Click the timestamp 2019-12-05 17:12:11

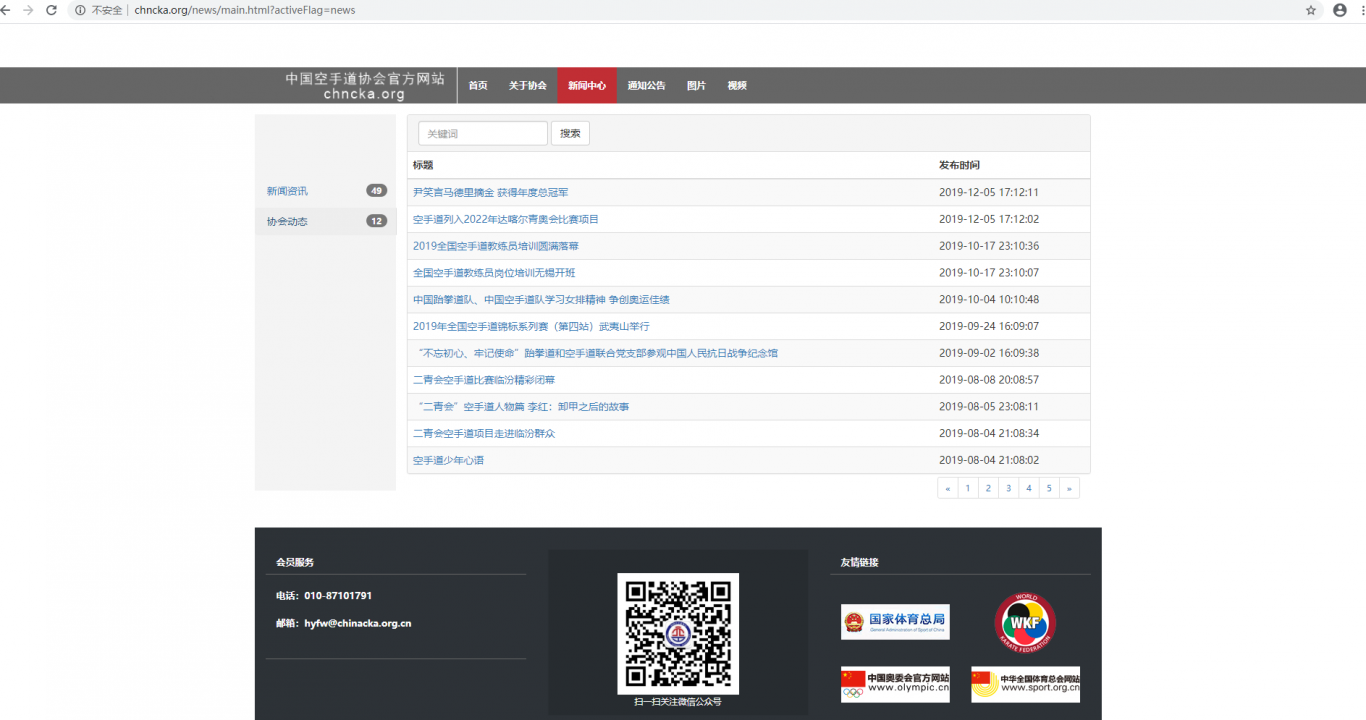(989, 192)
